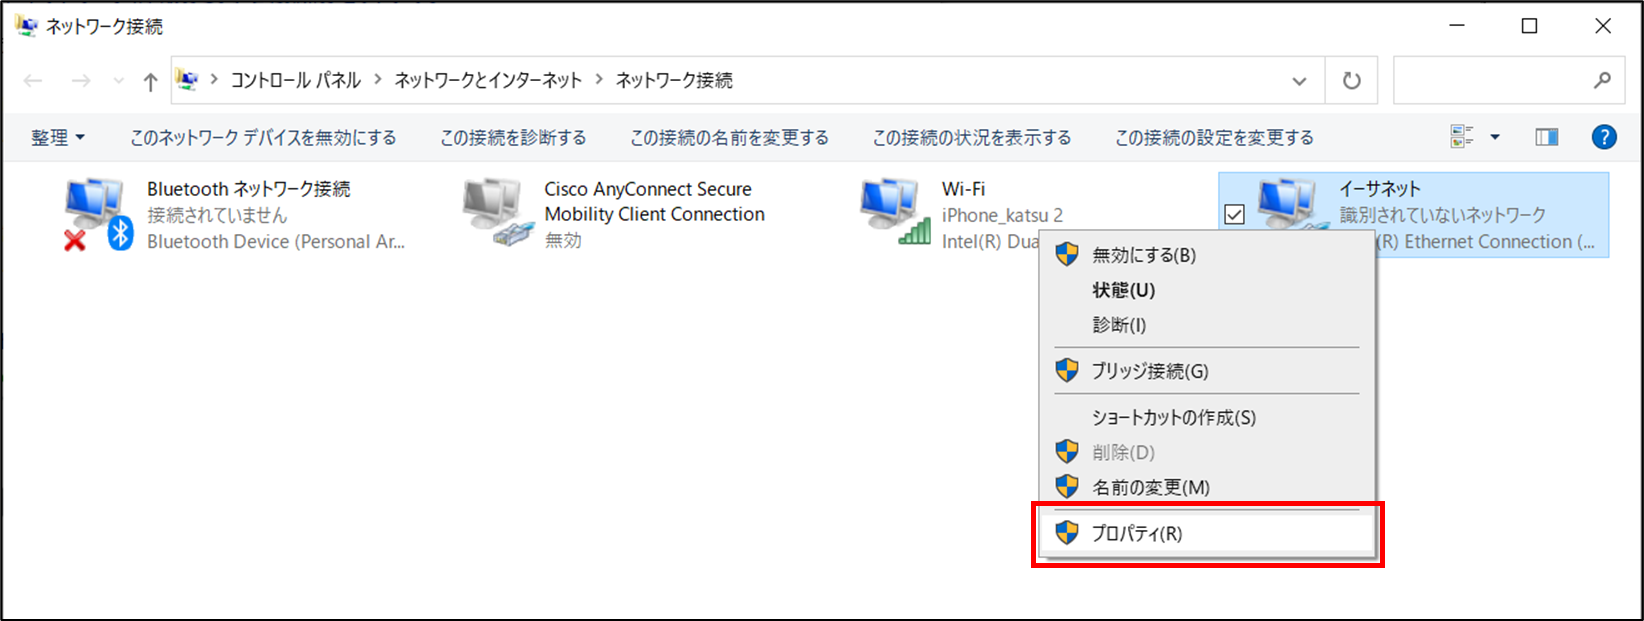Click Cisco AnyConnect Secure Mobility label
This screenshot has height=621, width=1644.
[x=655, y=201]
